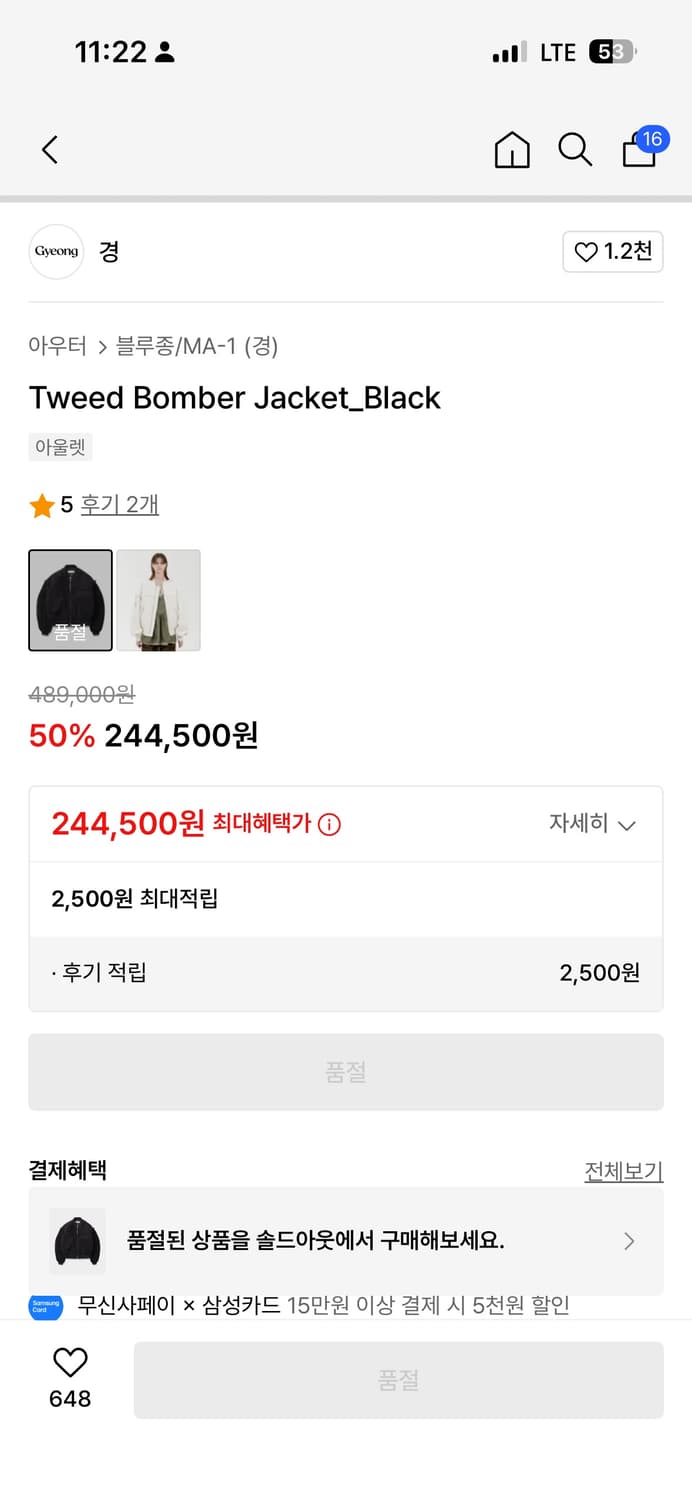
Task: Expand the 자세히 benefits details
Action: 594,824
